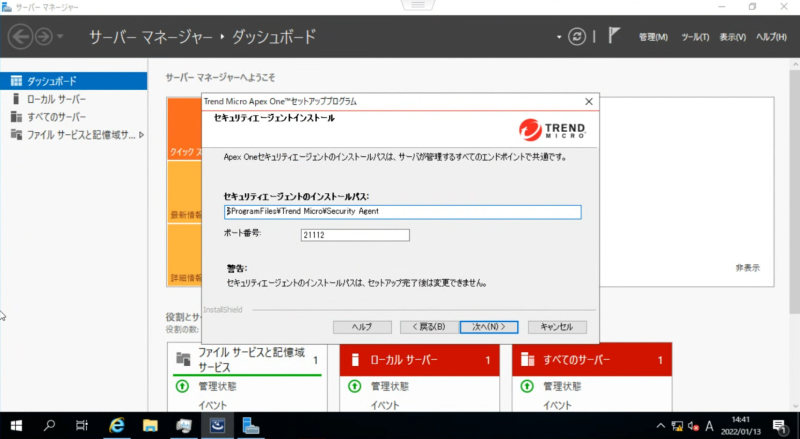
Task: Go back with the Server Manager back arrow
Action: click(20, 37)
